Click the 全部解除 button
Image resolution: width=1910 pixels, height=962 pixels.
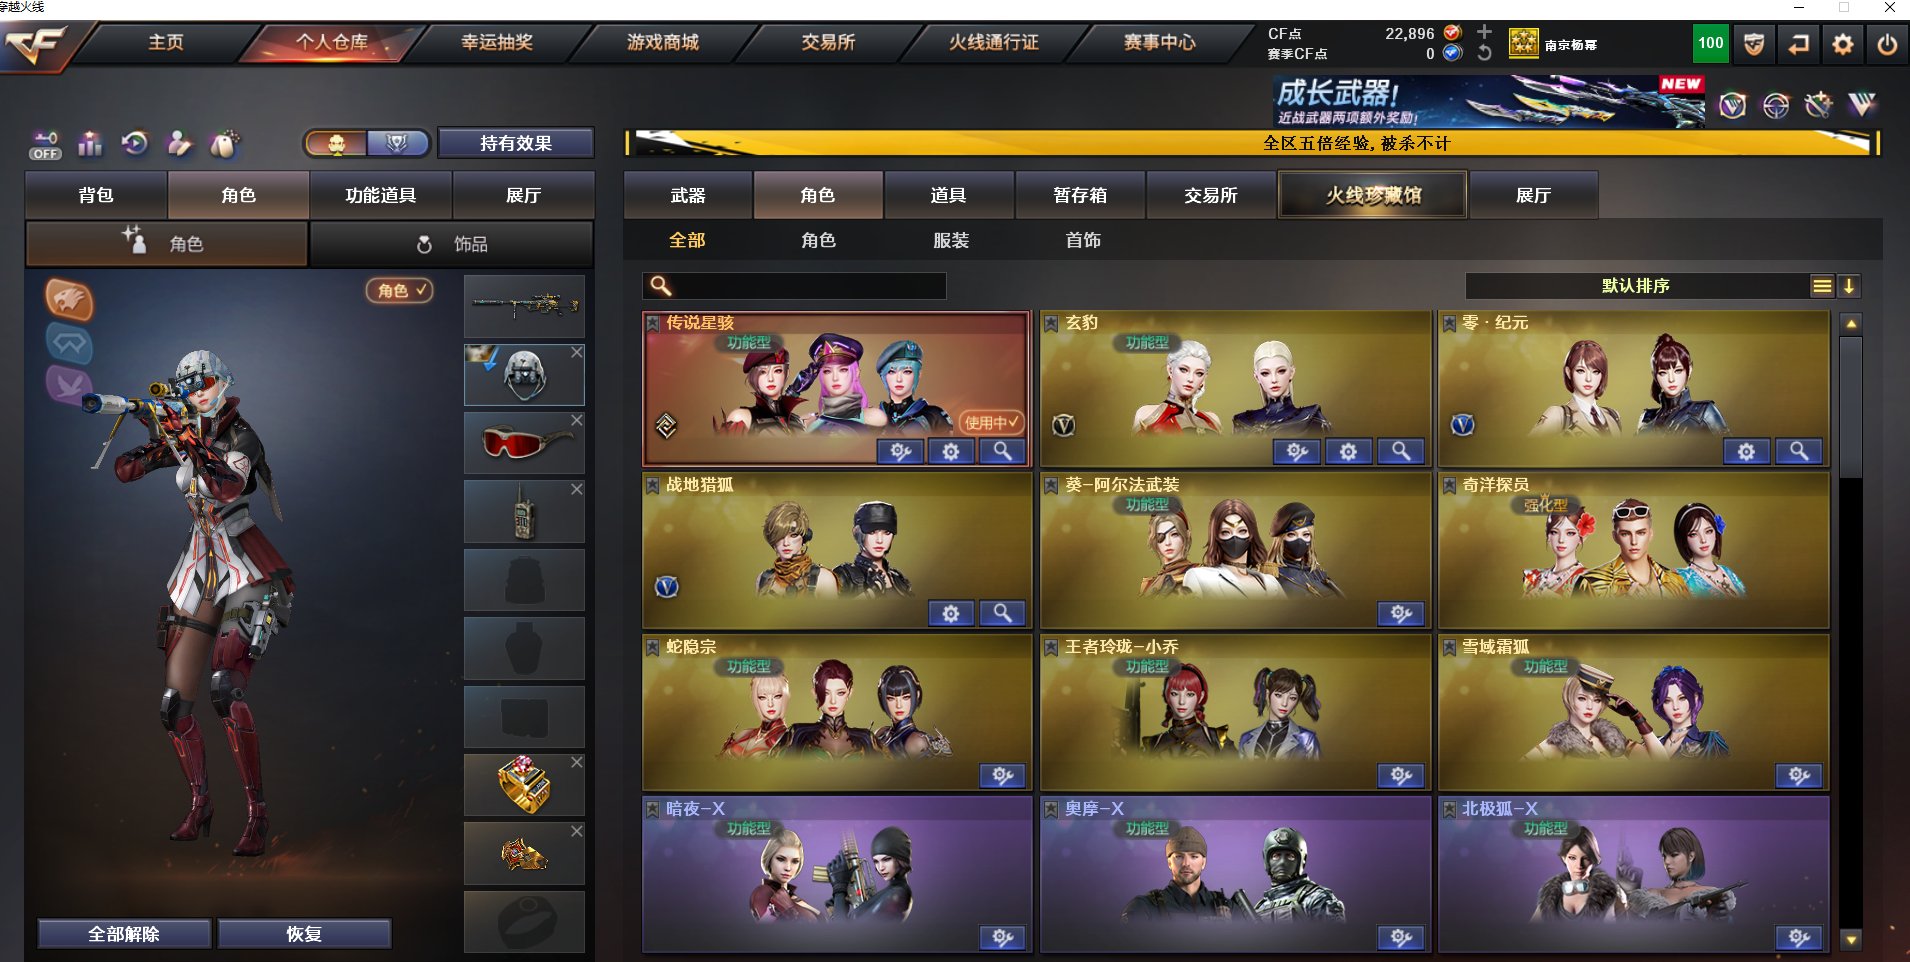(124, 934)
